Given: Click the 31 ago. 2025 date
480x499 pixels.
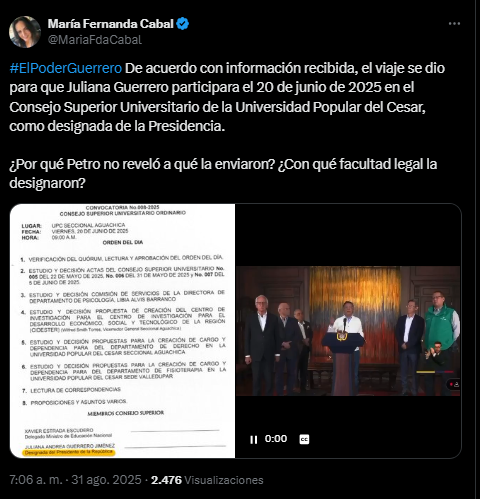Looking at the screenshot, I should coord(106,480).
